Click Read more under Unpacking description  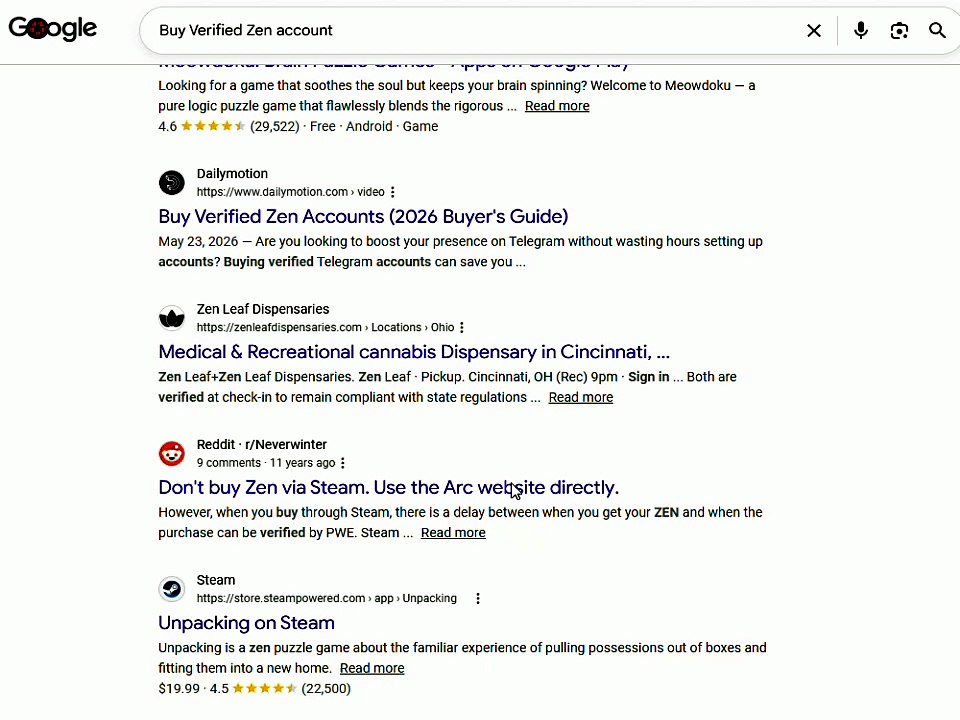pos(372,668)
